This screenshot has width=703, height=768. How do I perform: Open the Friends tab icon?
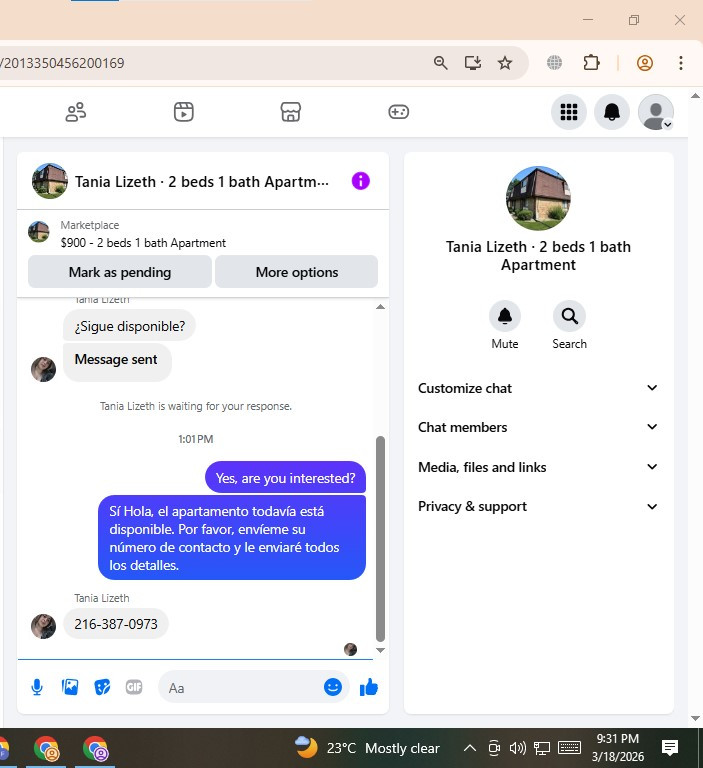click(76, 112)
